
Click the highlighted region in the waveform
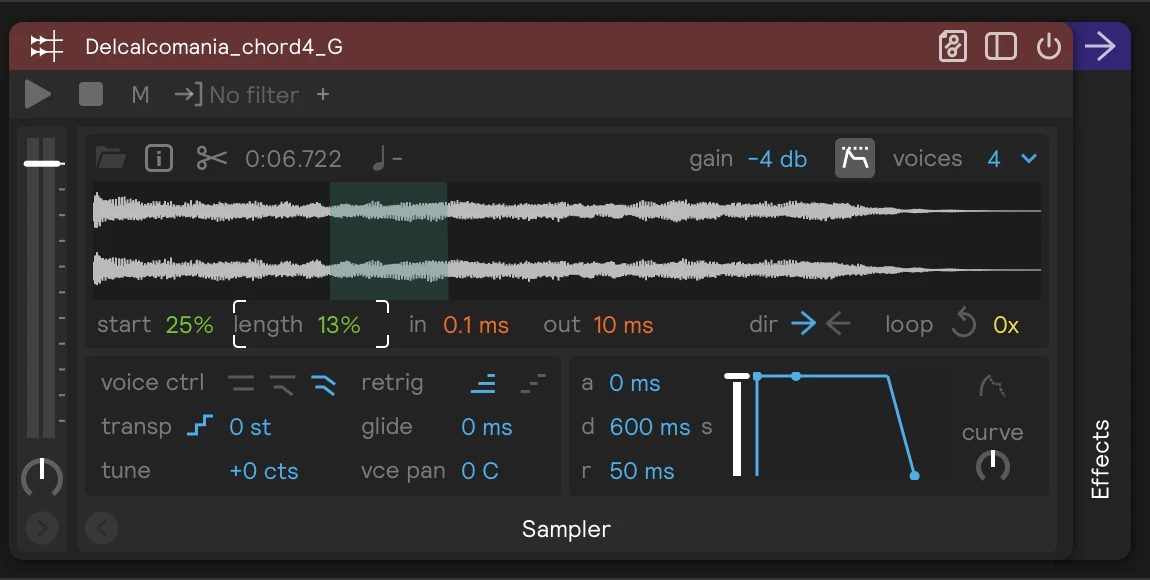click(389, 241)
